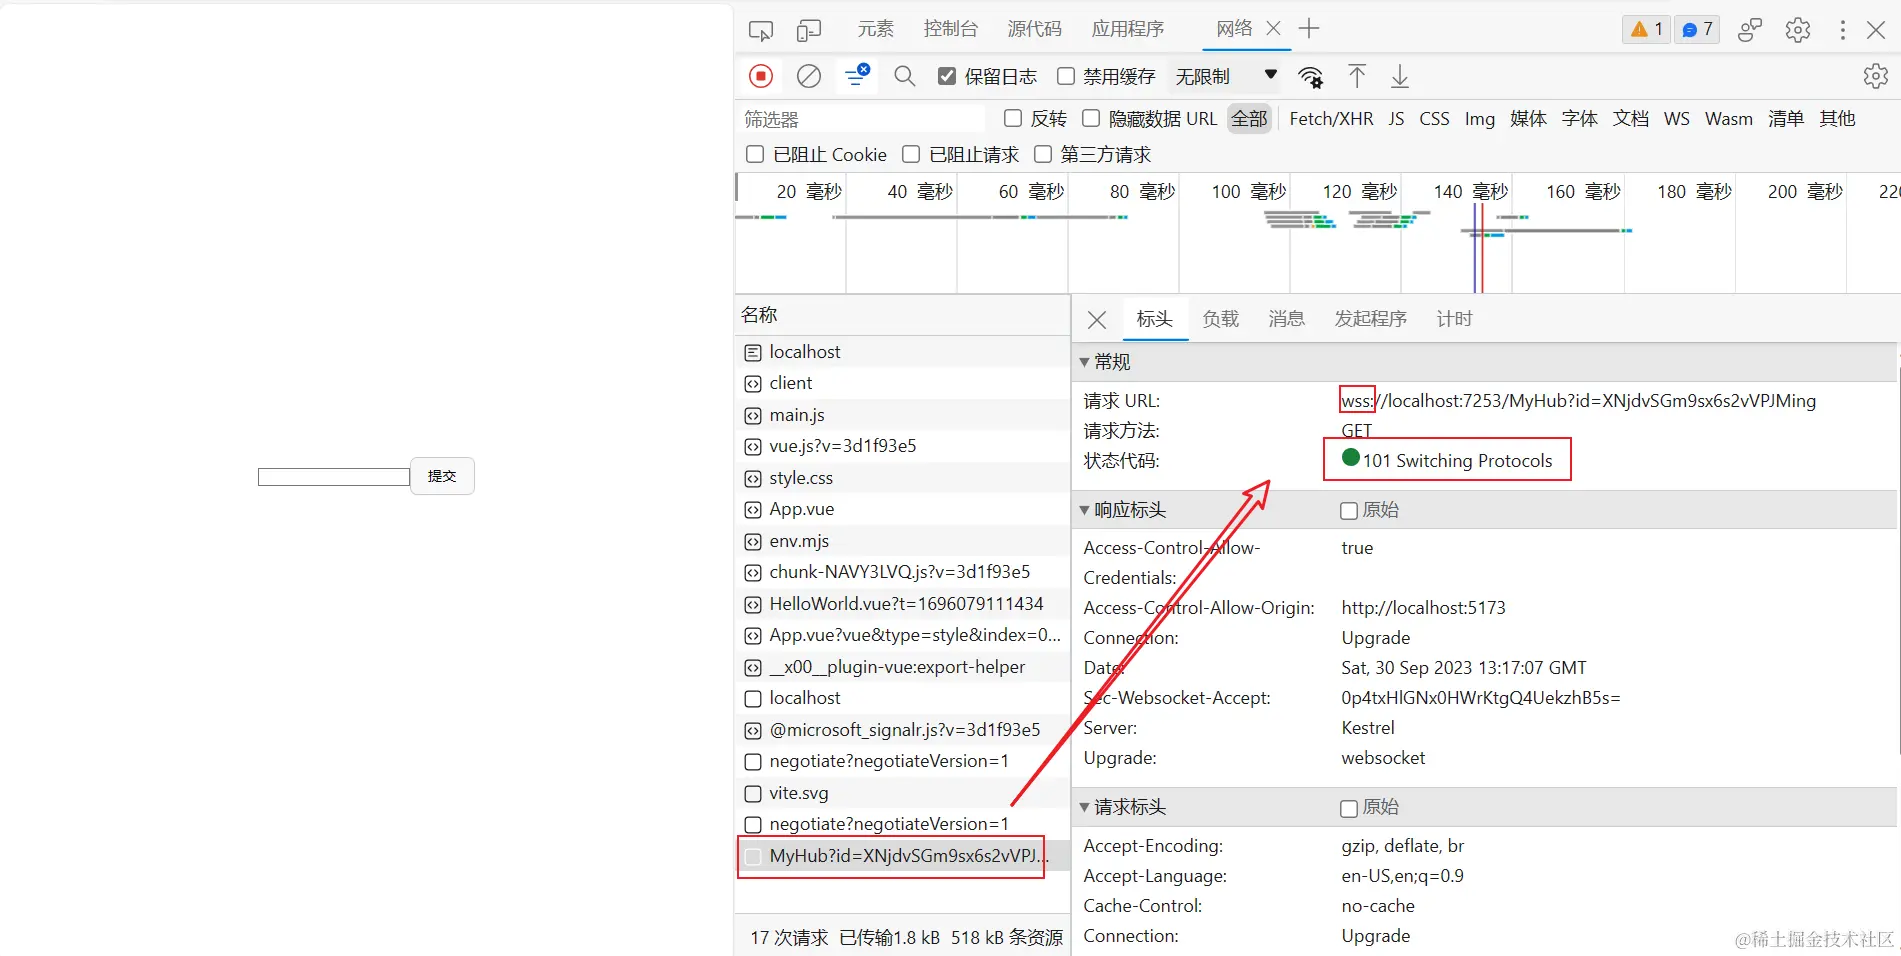Open the DevTools more options menu
The height and width of the screenshot is (956, 1901).
[x=1842, y=30]
